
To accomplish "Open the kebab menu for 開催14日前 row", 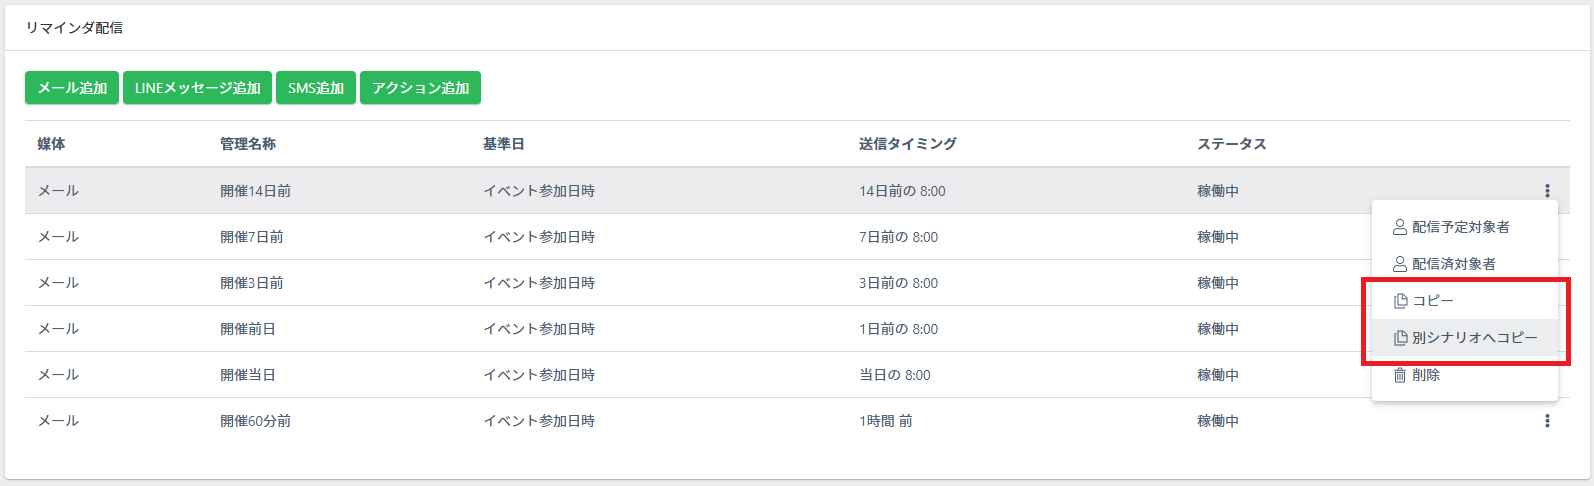I will click(1547, 191).
